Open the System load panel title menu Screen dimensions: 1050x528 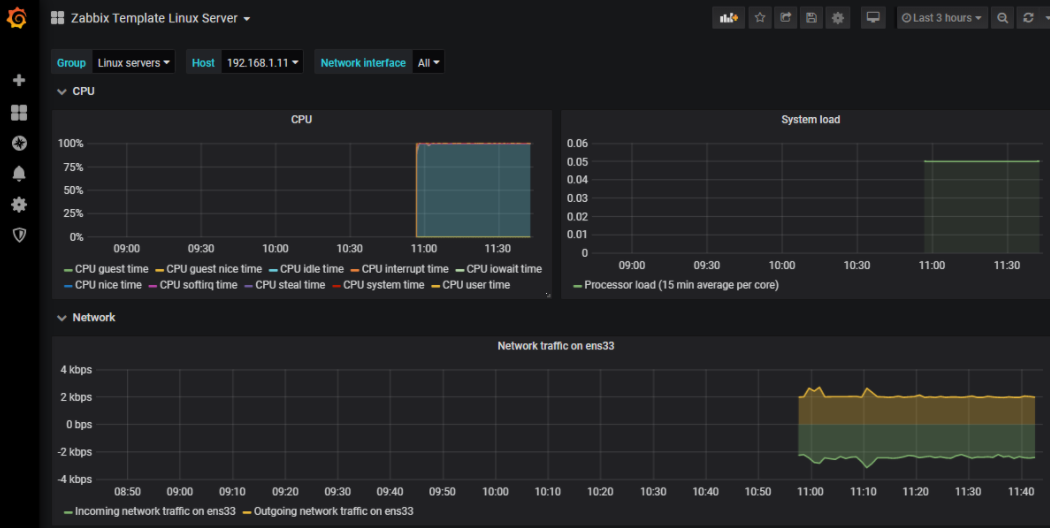pyautogui.click(x=810, y=119)
